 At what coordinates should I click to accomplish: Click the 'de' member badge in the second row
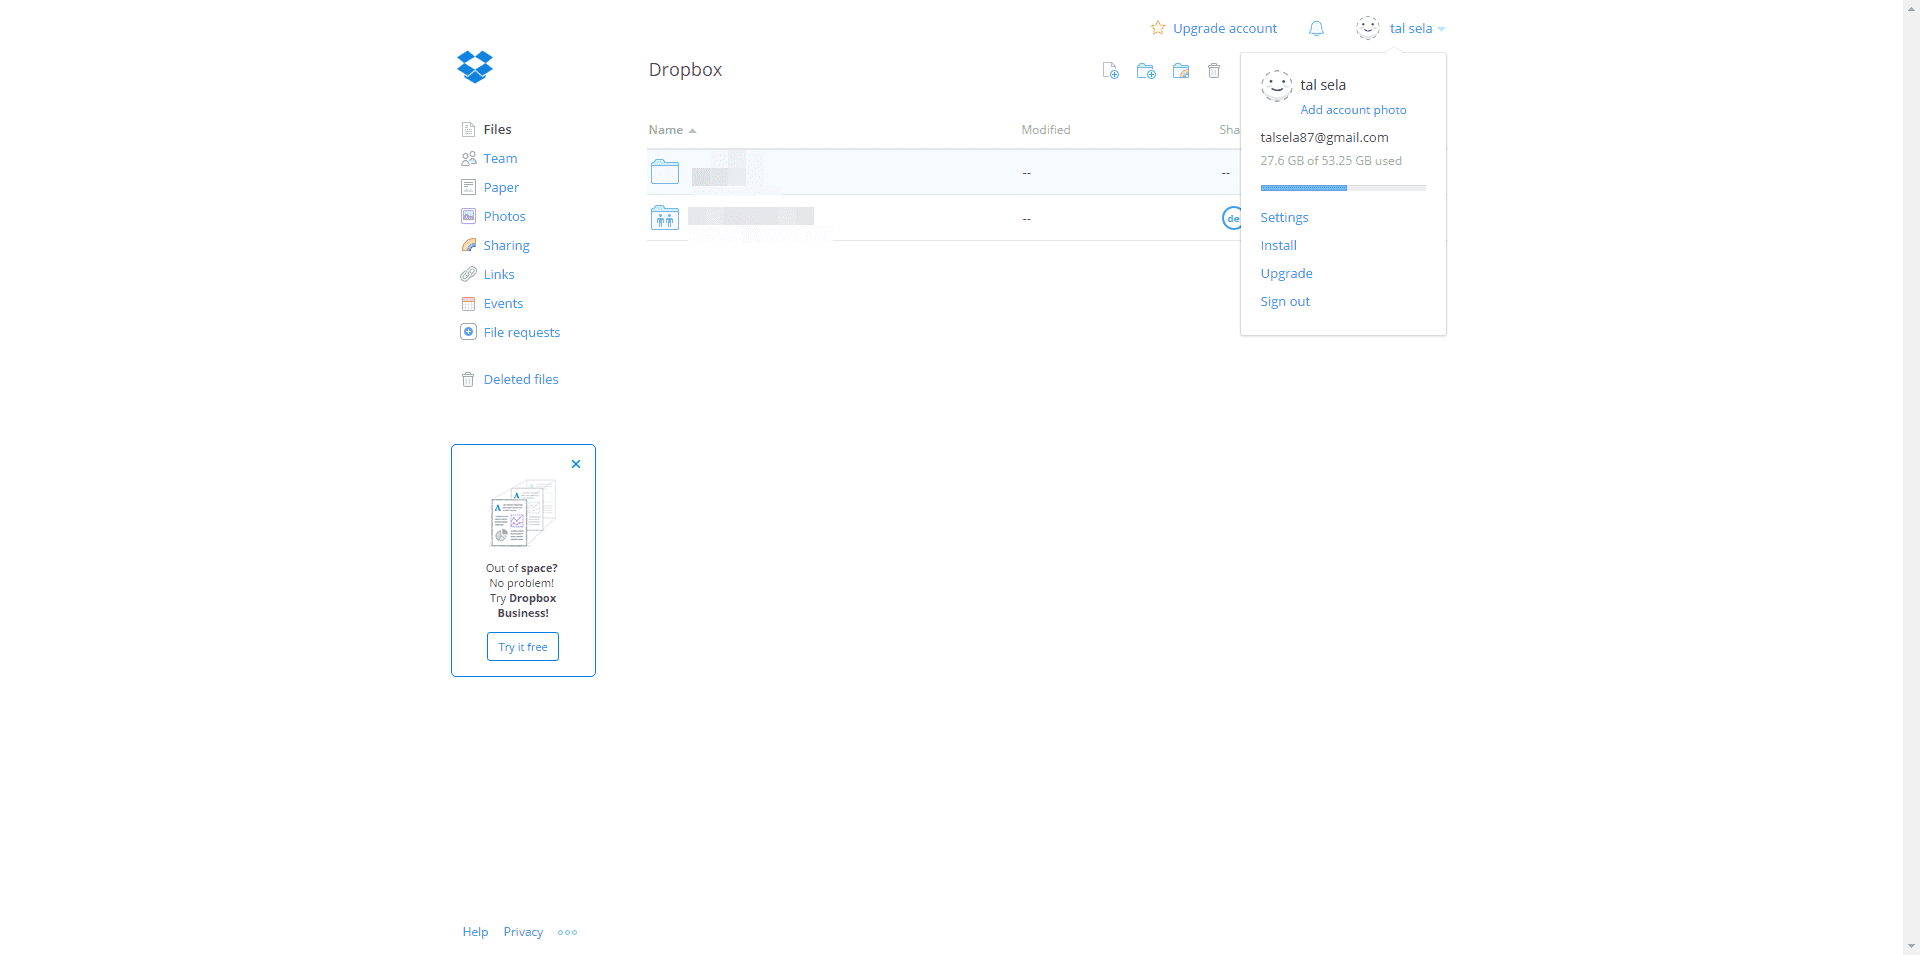1232,218
